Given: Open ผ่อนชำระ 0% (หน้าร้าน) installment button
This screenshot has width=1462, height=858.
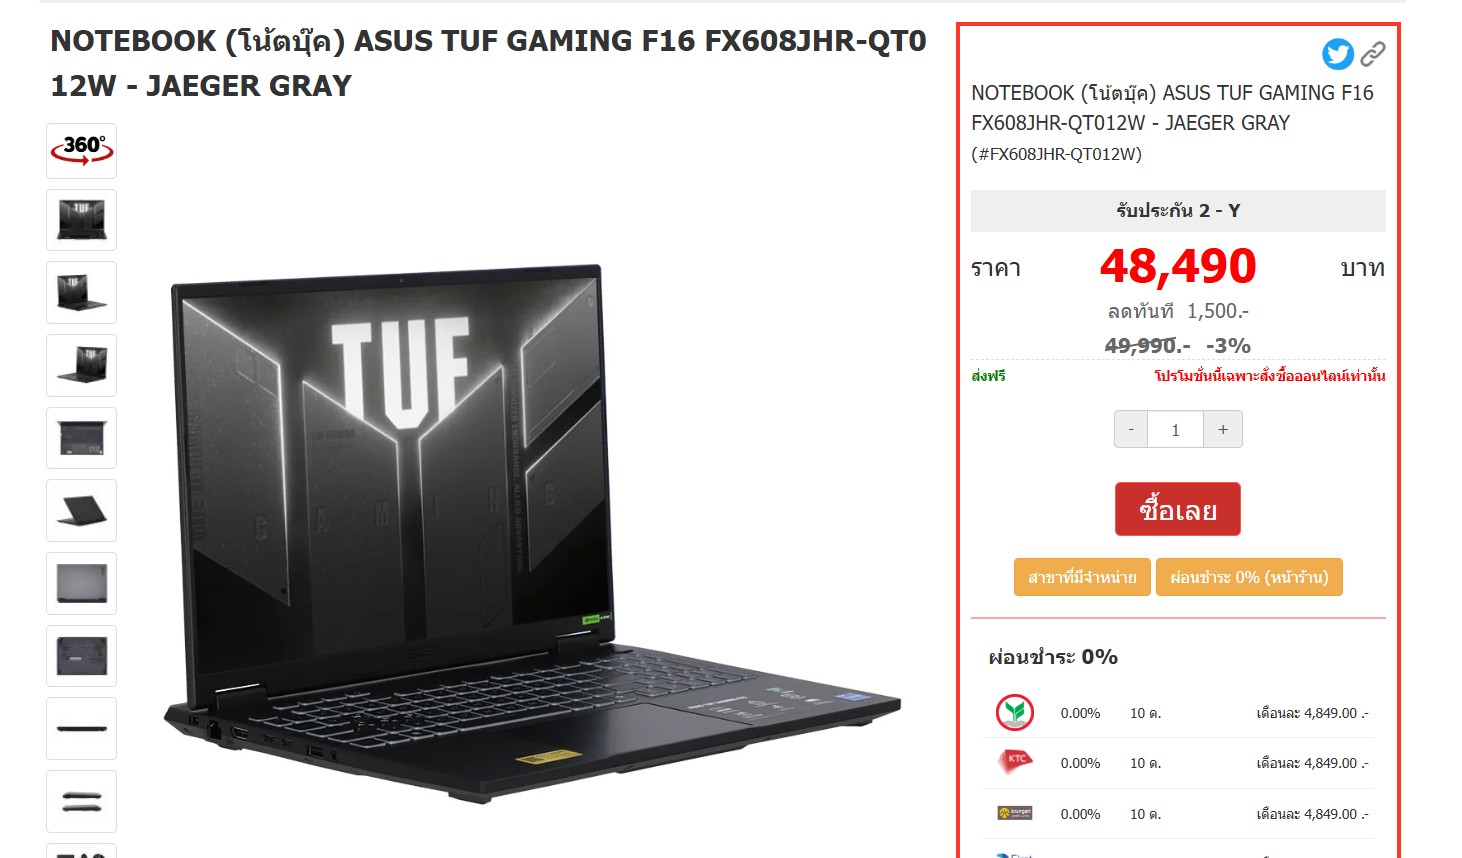Looking at the screenshot, I should point(1249,577).
